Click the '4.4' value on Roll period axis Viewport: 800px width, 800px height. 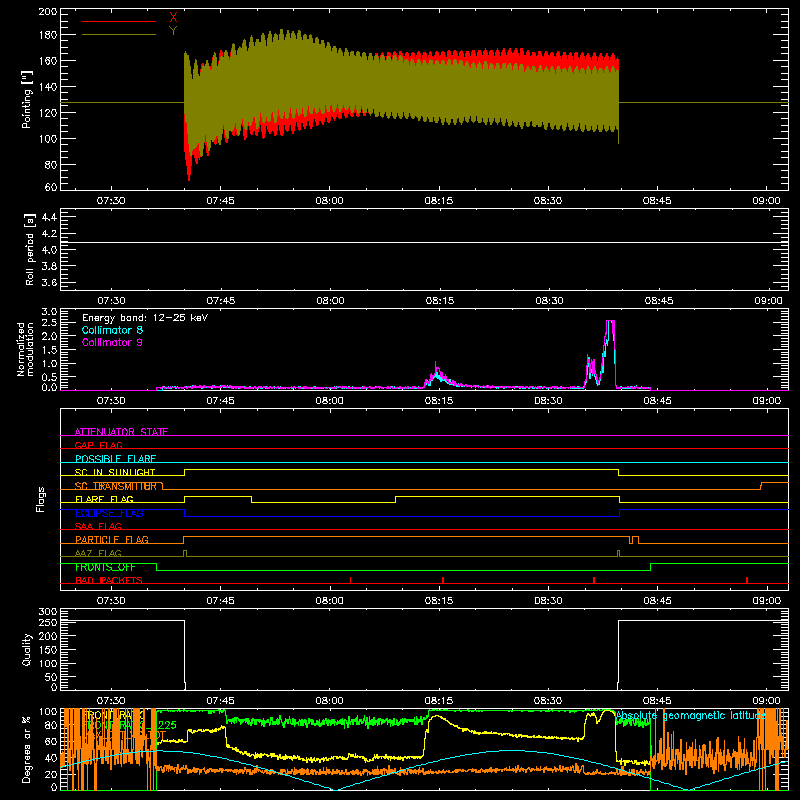[x=49, y=217]
